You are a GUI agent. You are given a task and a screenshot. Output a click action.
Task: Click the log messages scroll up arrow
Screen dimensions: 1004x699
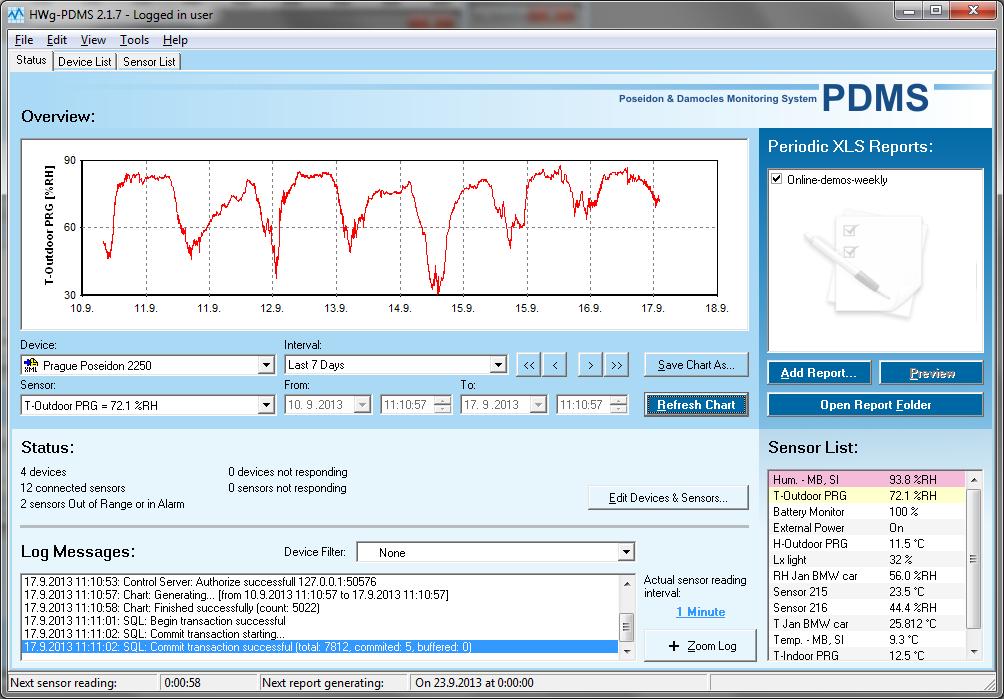click(x=627, y=583)
